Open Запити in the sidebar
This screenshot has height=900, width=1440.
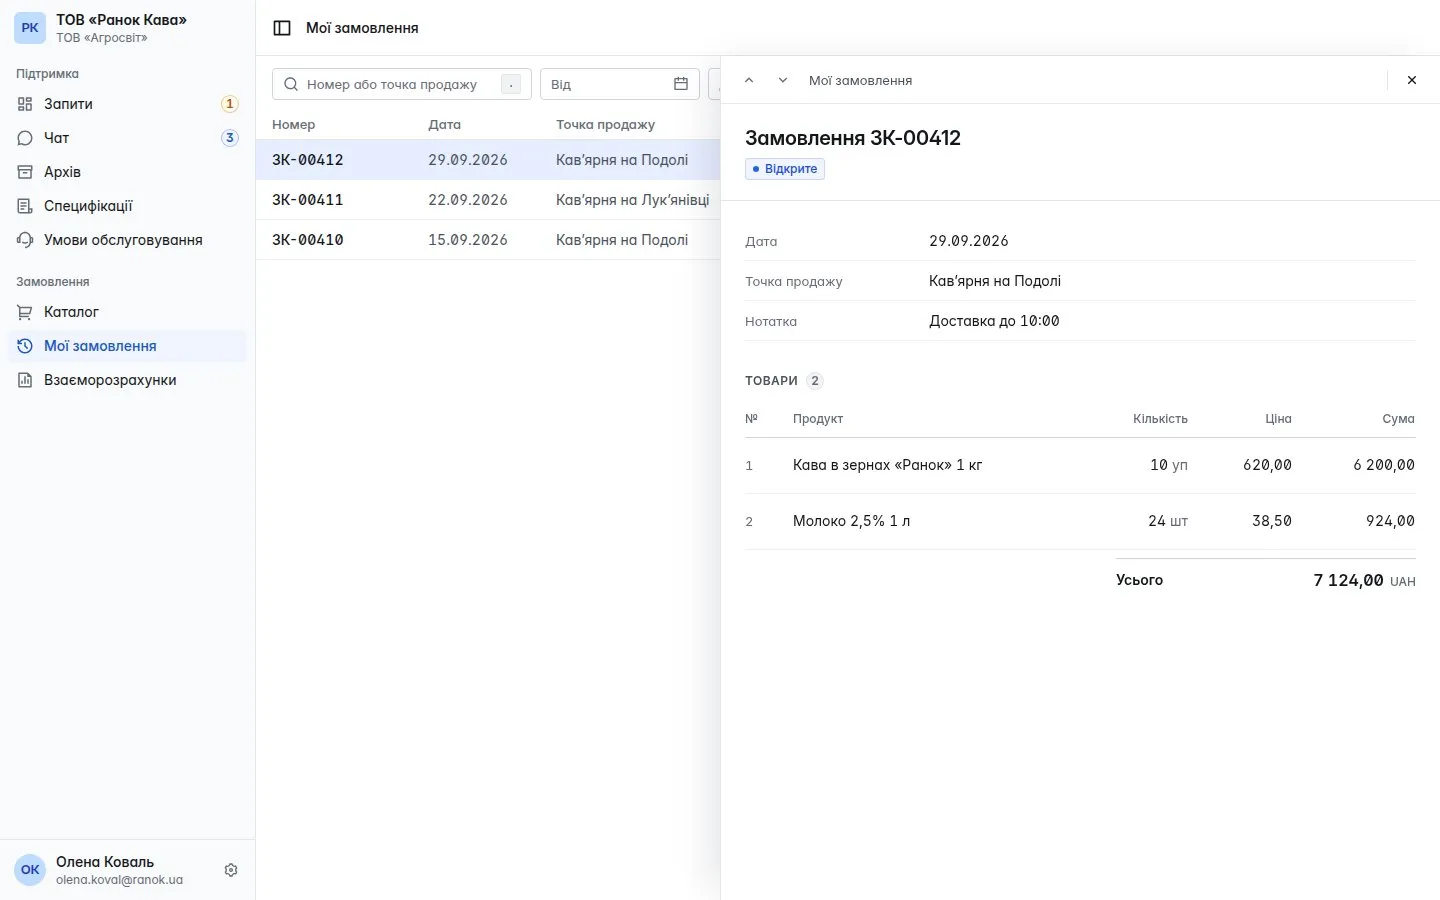pyautogui.click(x=128, y=104)
